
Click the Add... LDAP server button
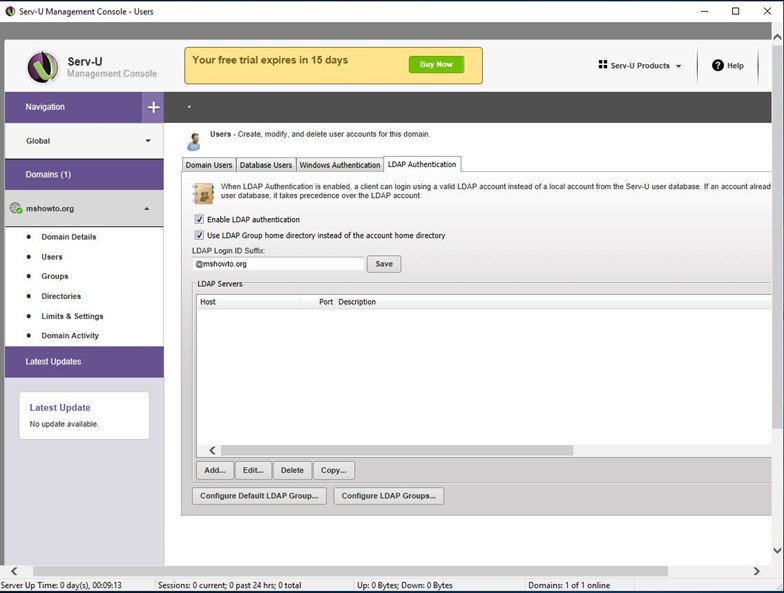tap(215, 470)
